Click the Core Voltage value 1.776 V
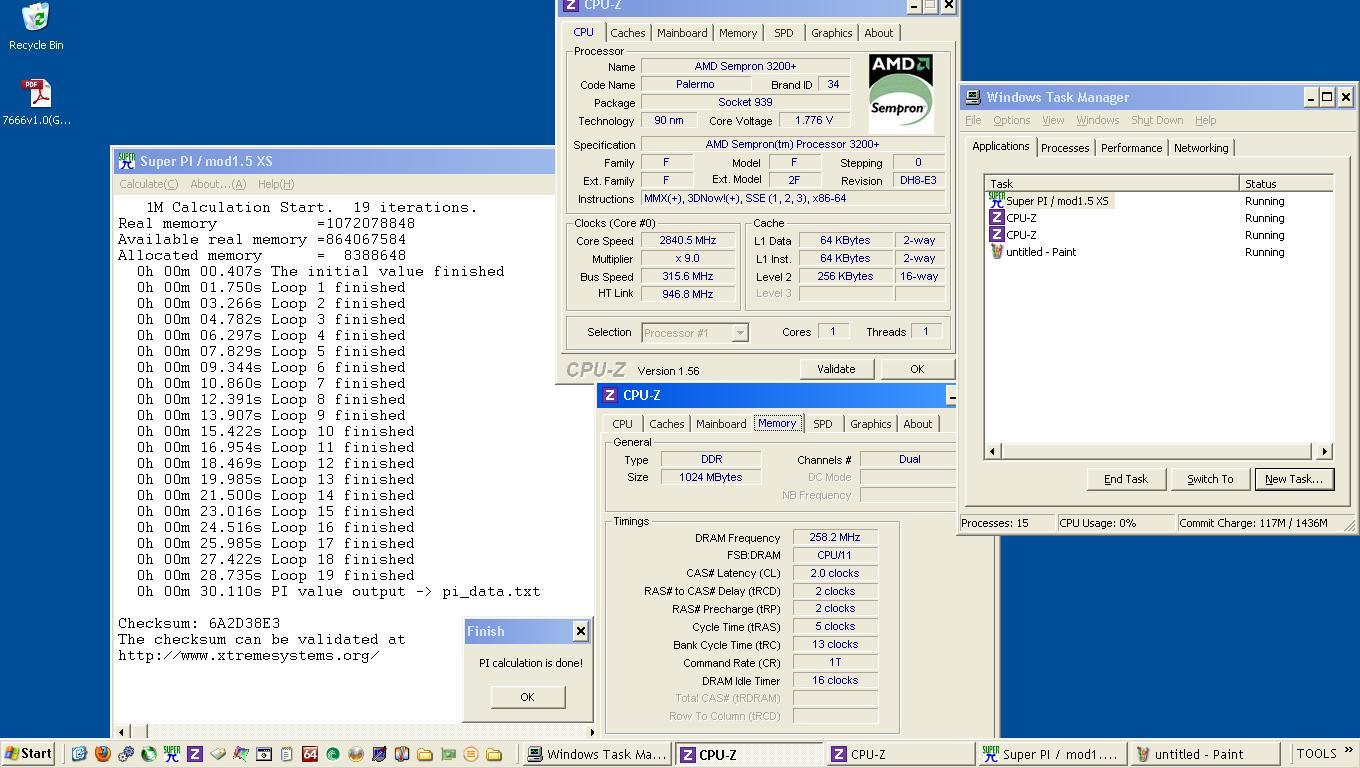This screenshot has width=1360, height=768. 813,121
